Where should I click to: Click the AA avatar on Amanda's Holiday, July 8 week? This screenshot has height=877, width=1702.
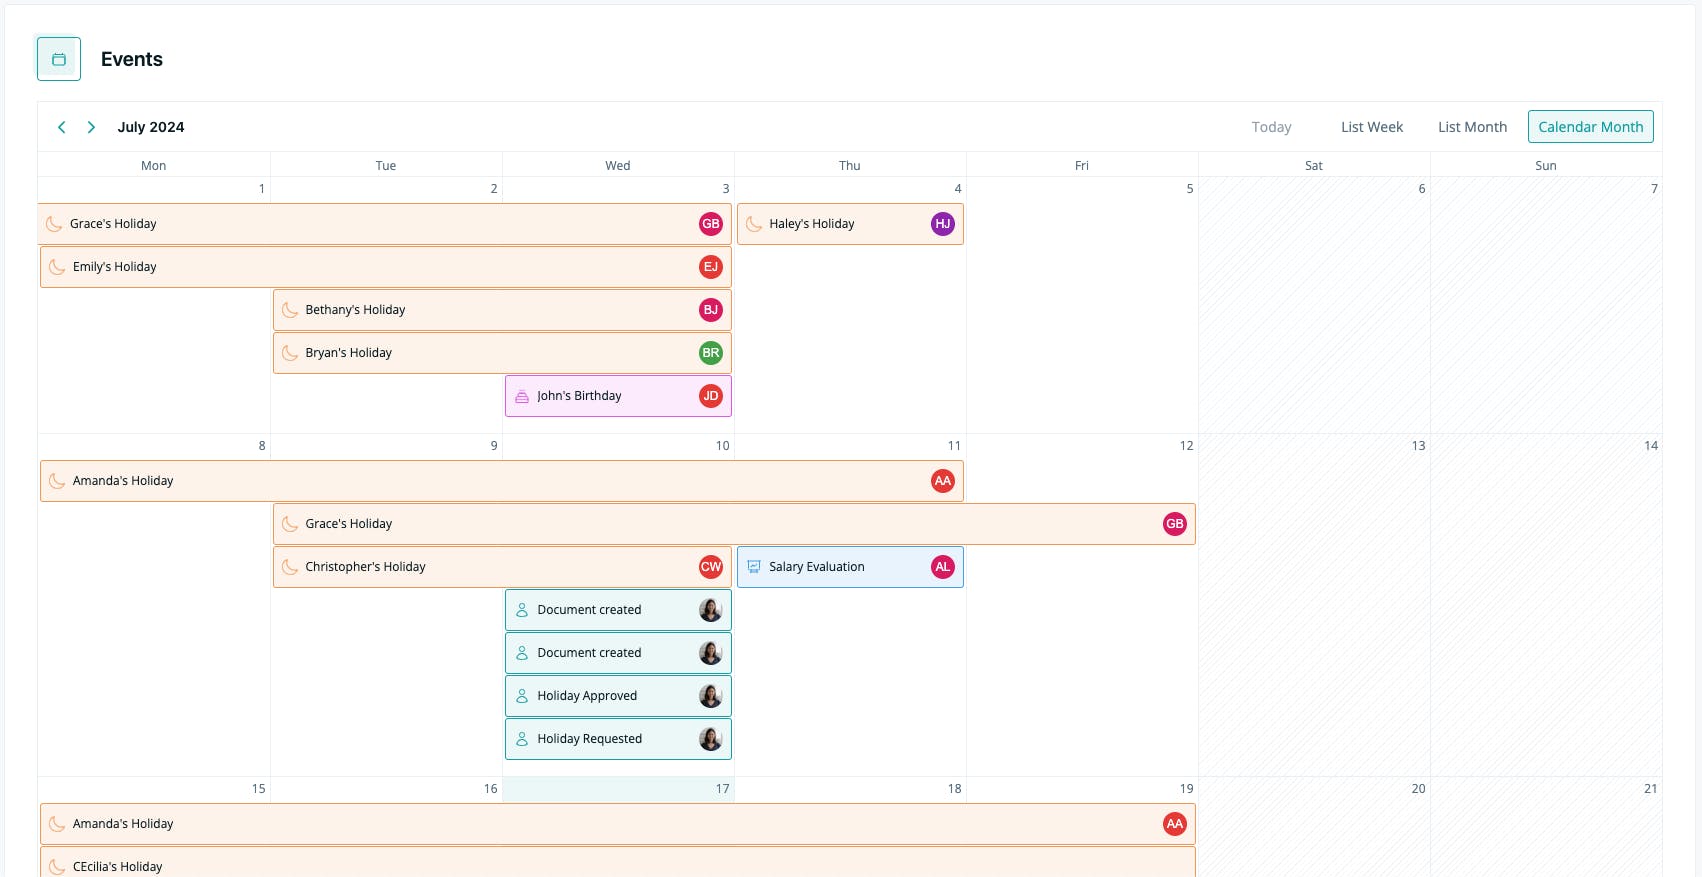click(x=943, y=481)
